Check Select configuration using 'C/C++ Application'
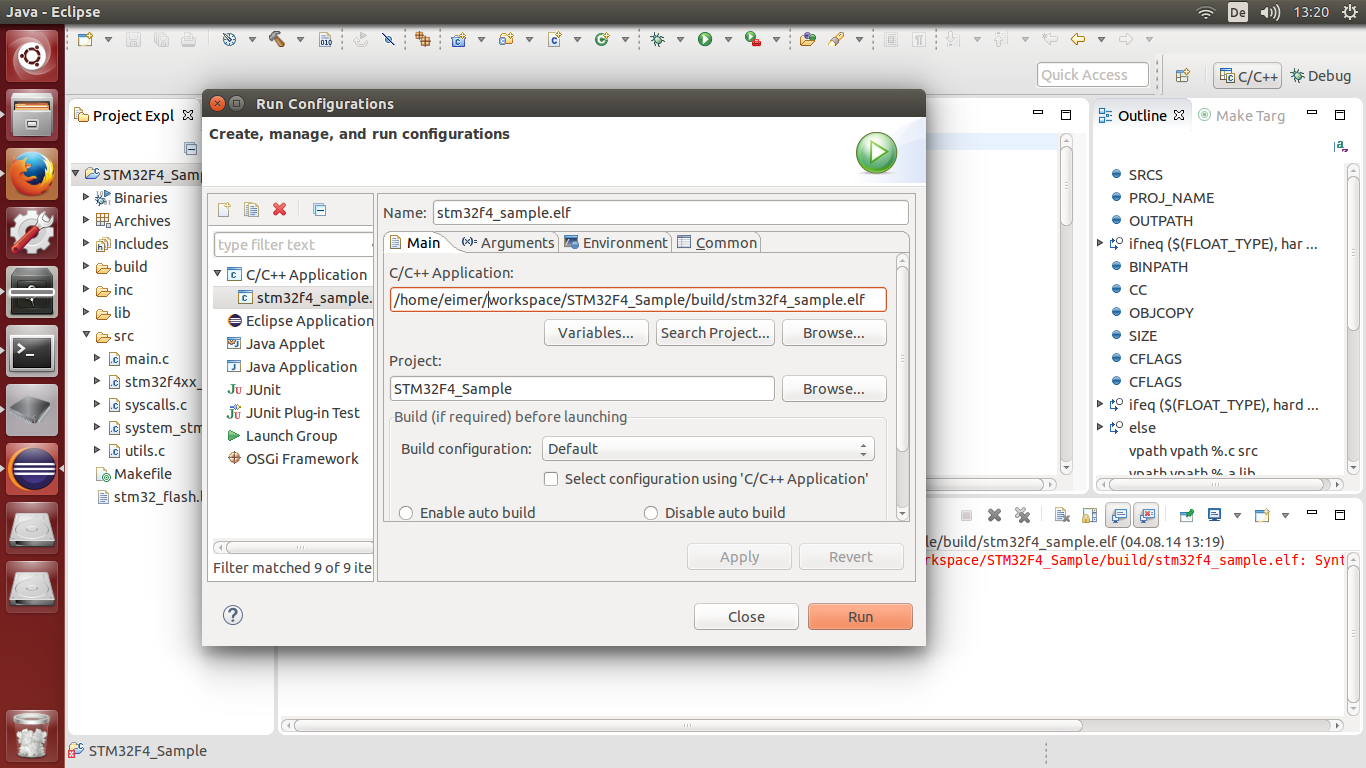 pyautogui.click(x=551, y=479)
